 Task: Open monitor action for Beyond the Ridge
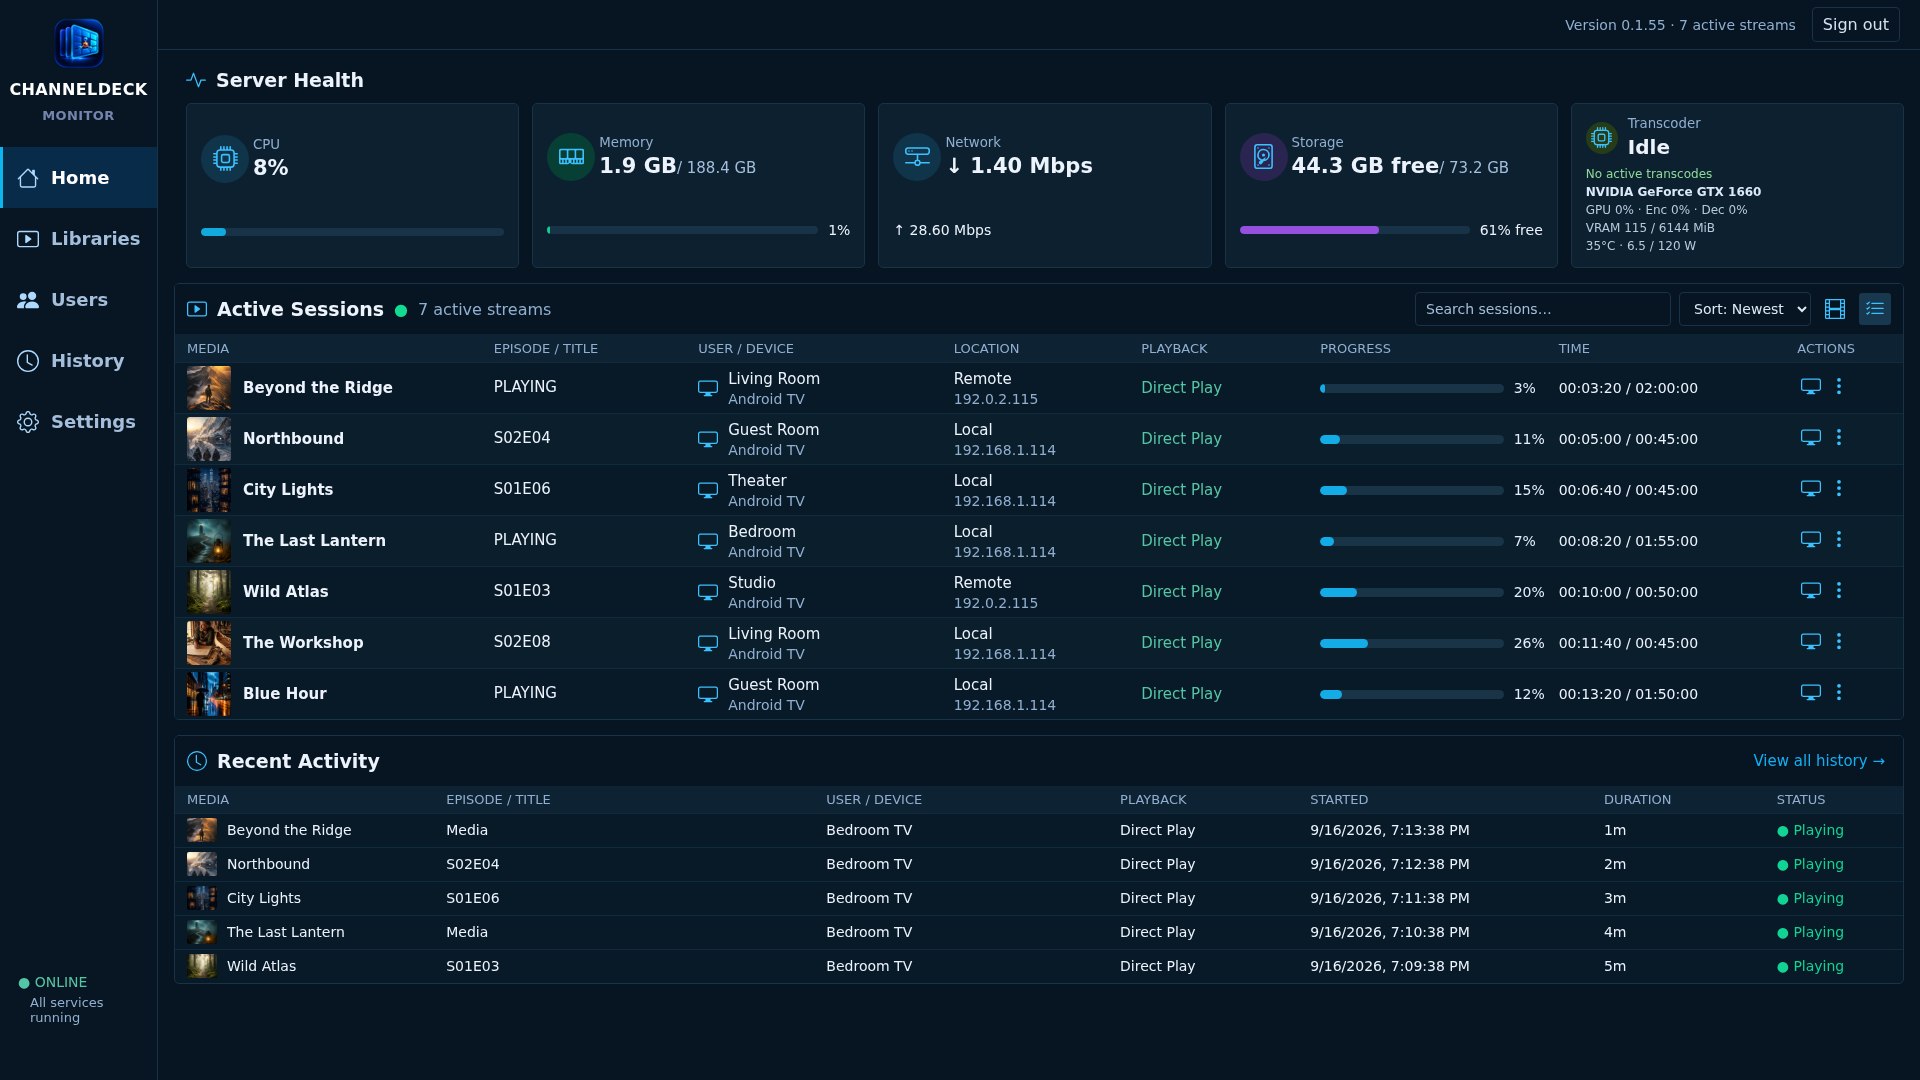[1811, 387]
